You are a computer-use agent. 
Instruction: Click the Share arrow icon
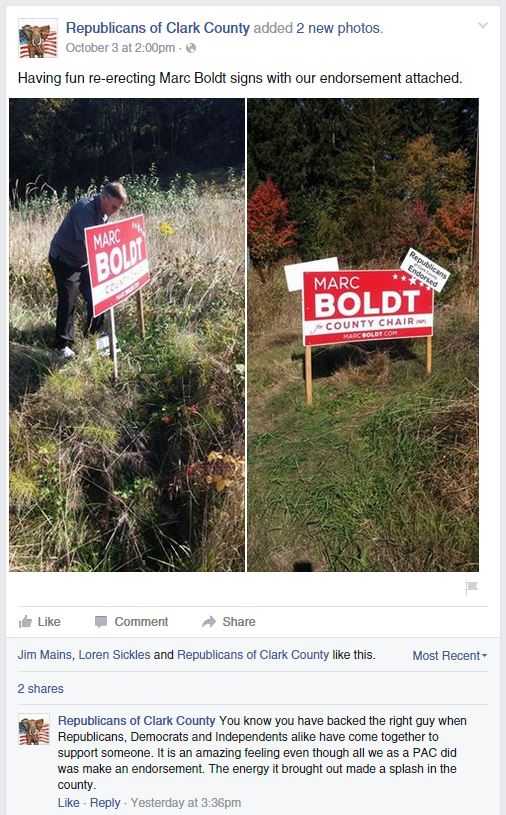coord(209,622)
